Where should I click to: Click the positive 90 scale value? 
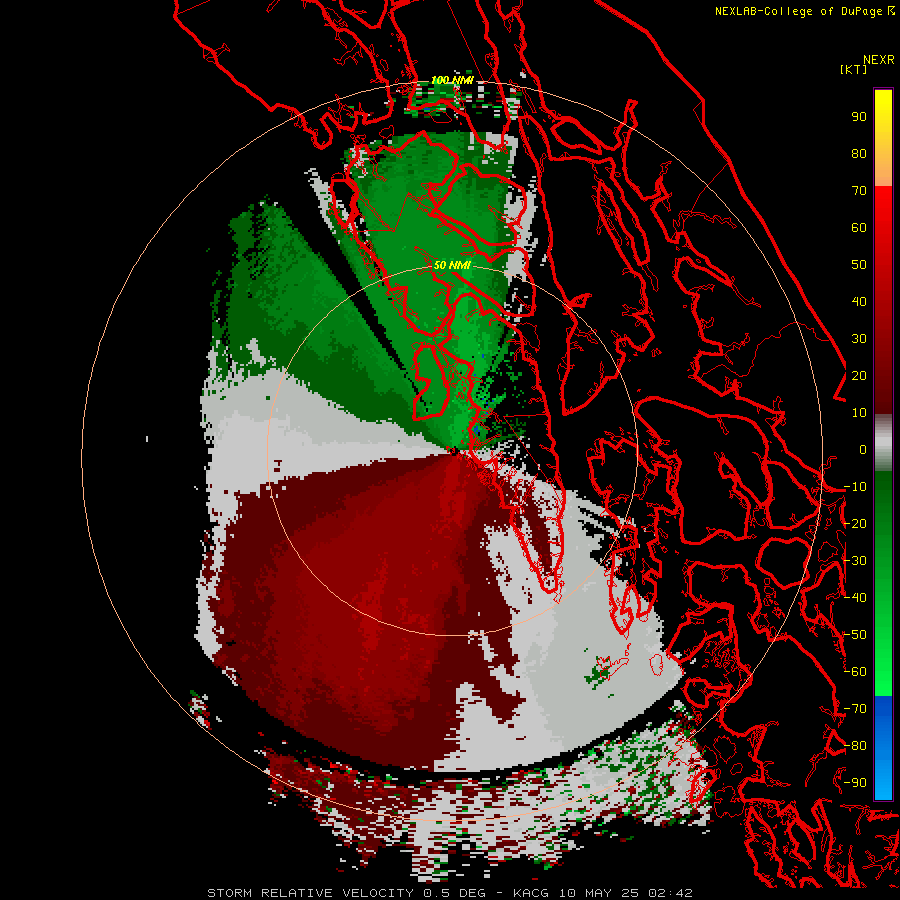click(x=859, y=117)
